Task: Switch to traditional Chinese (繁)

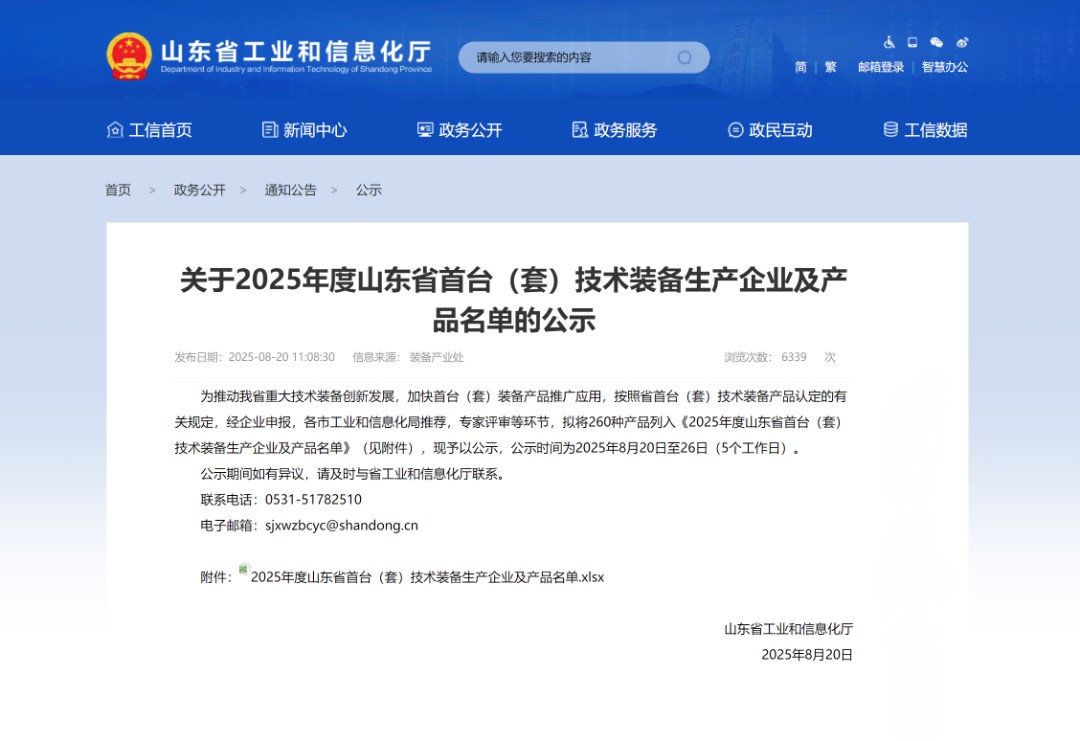Action: pyautogui.click(x=830, y=67)
